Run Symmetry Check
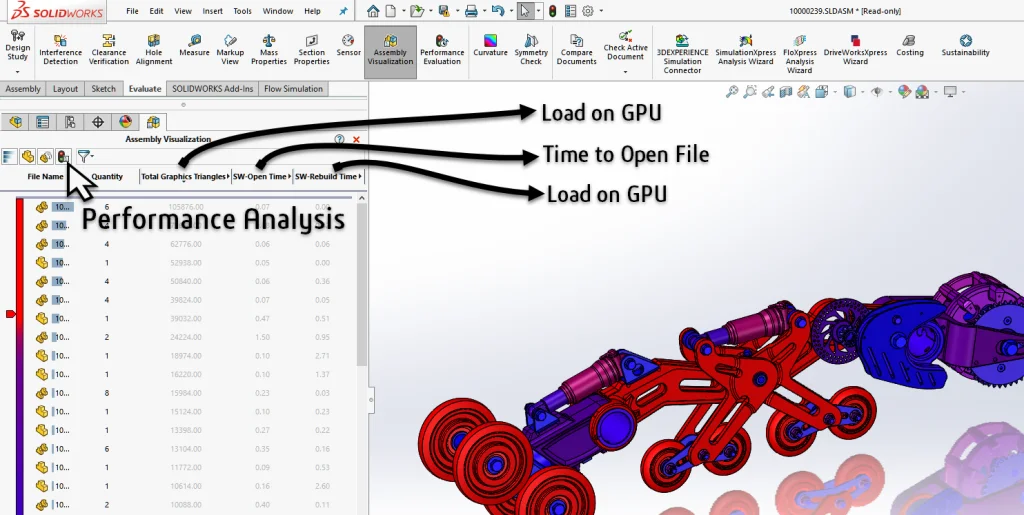 coord(531,50)
